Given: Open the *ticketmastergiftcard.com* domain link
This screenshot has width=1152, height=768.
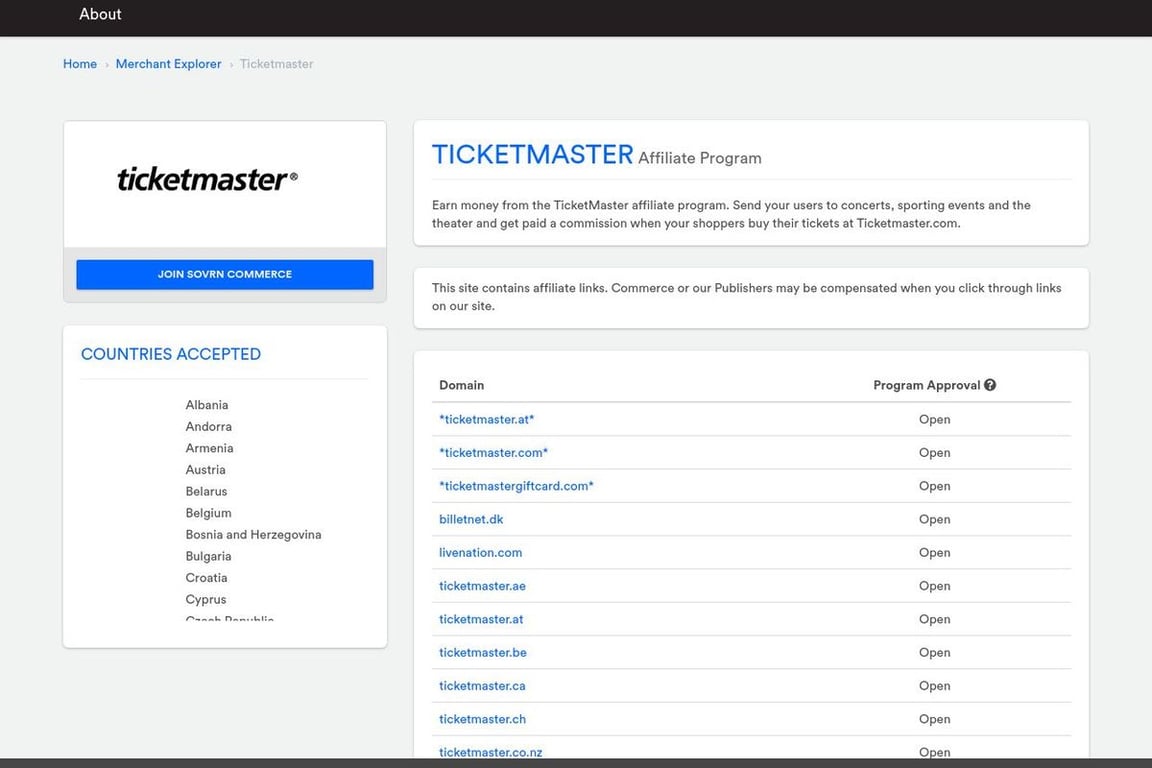Looking at the screenshot, I should point(516,486).
